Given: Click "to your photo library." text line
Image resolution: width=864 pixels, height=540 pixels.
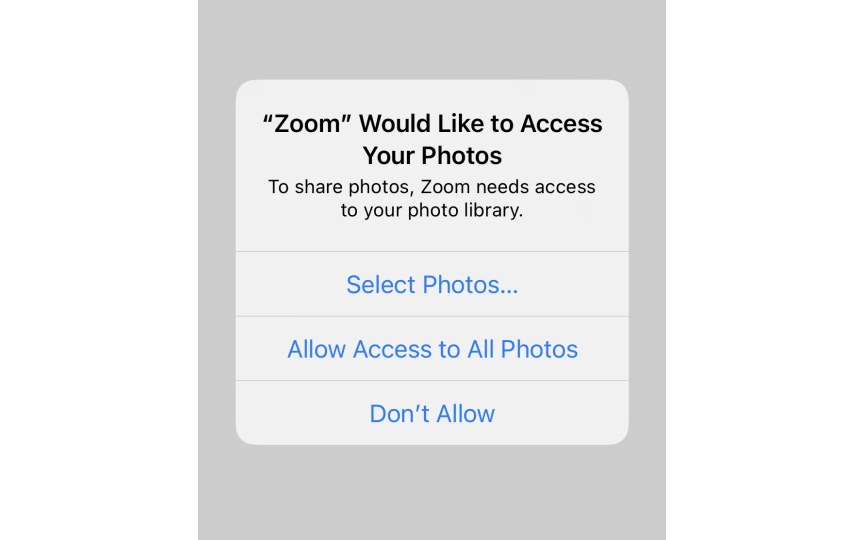Looking at the screenshot, I should tap(432, 210).
